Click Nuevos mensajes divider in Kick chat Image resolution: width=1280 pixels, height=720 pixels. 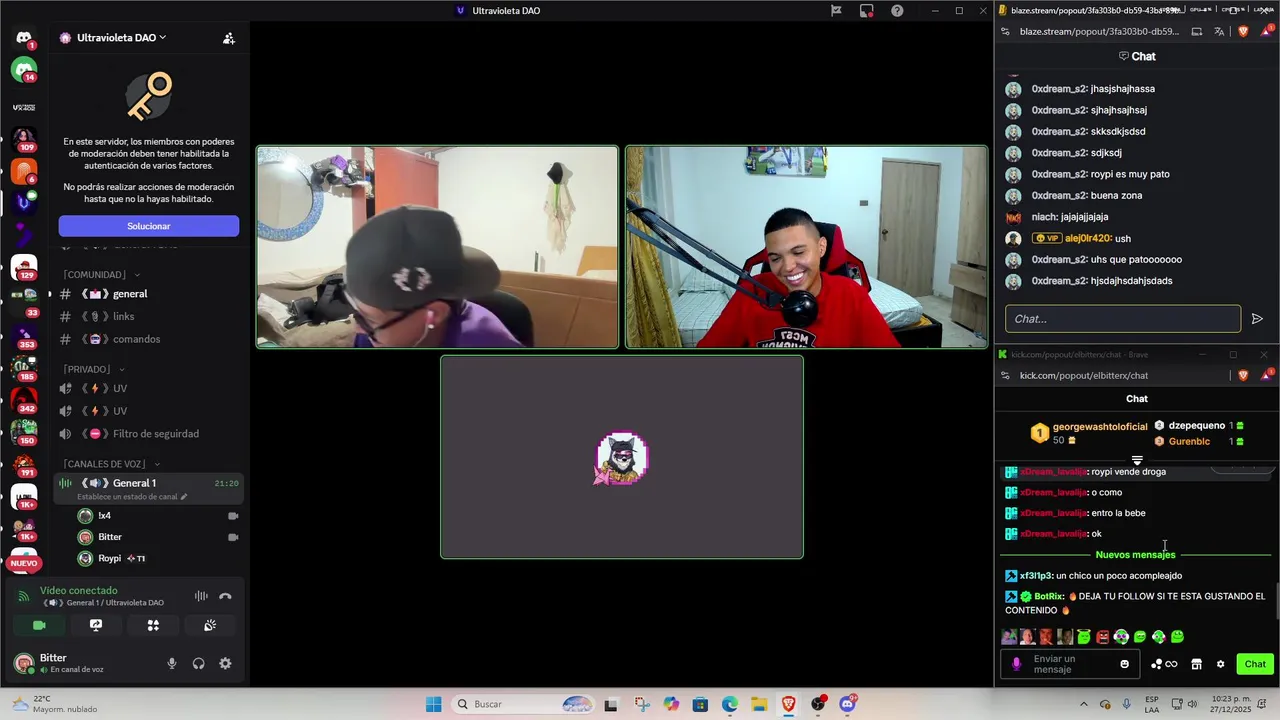[1135, 555]
